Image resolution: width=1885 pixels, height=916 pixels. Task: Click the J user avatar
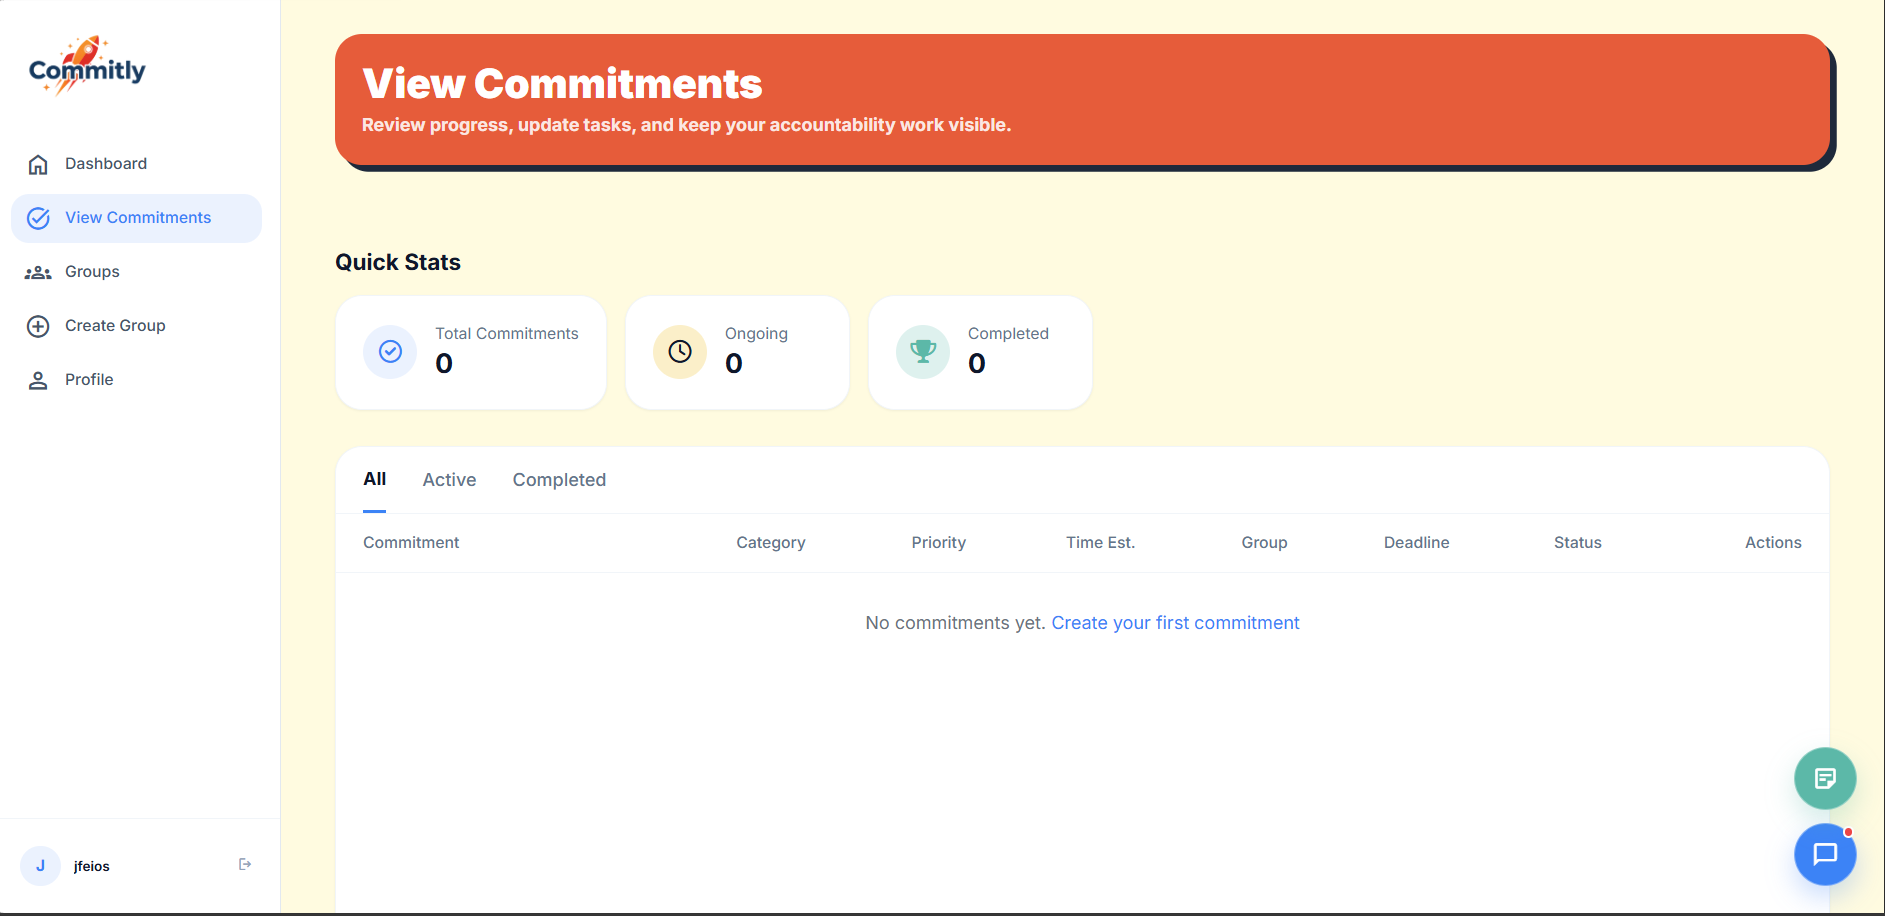[x=40, y=866]
